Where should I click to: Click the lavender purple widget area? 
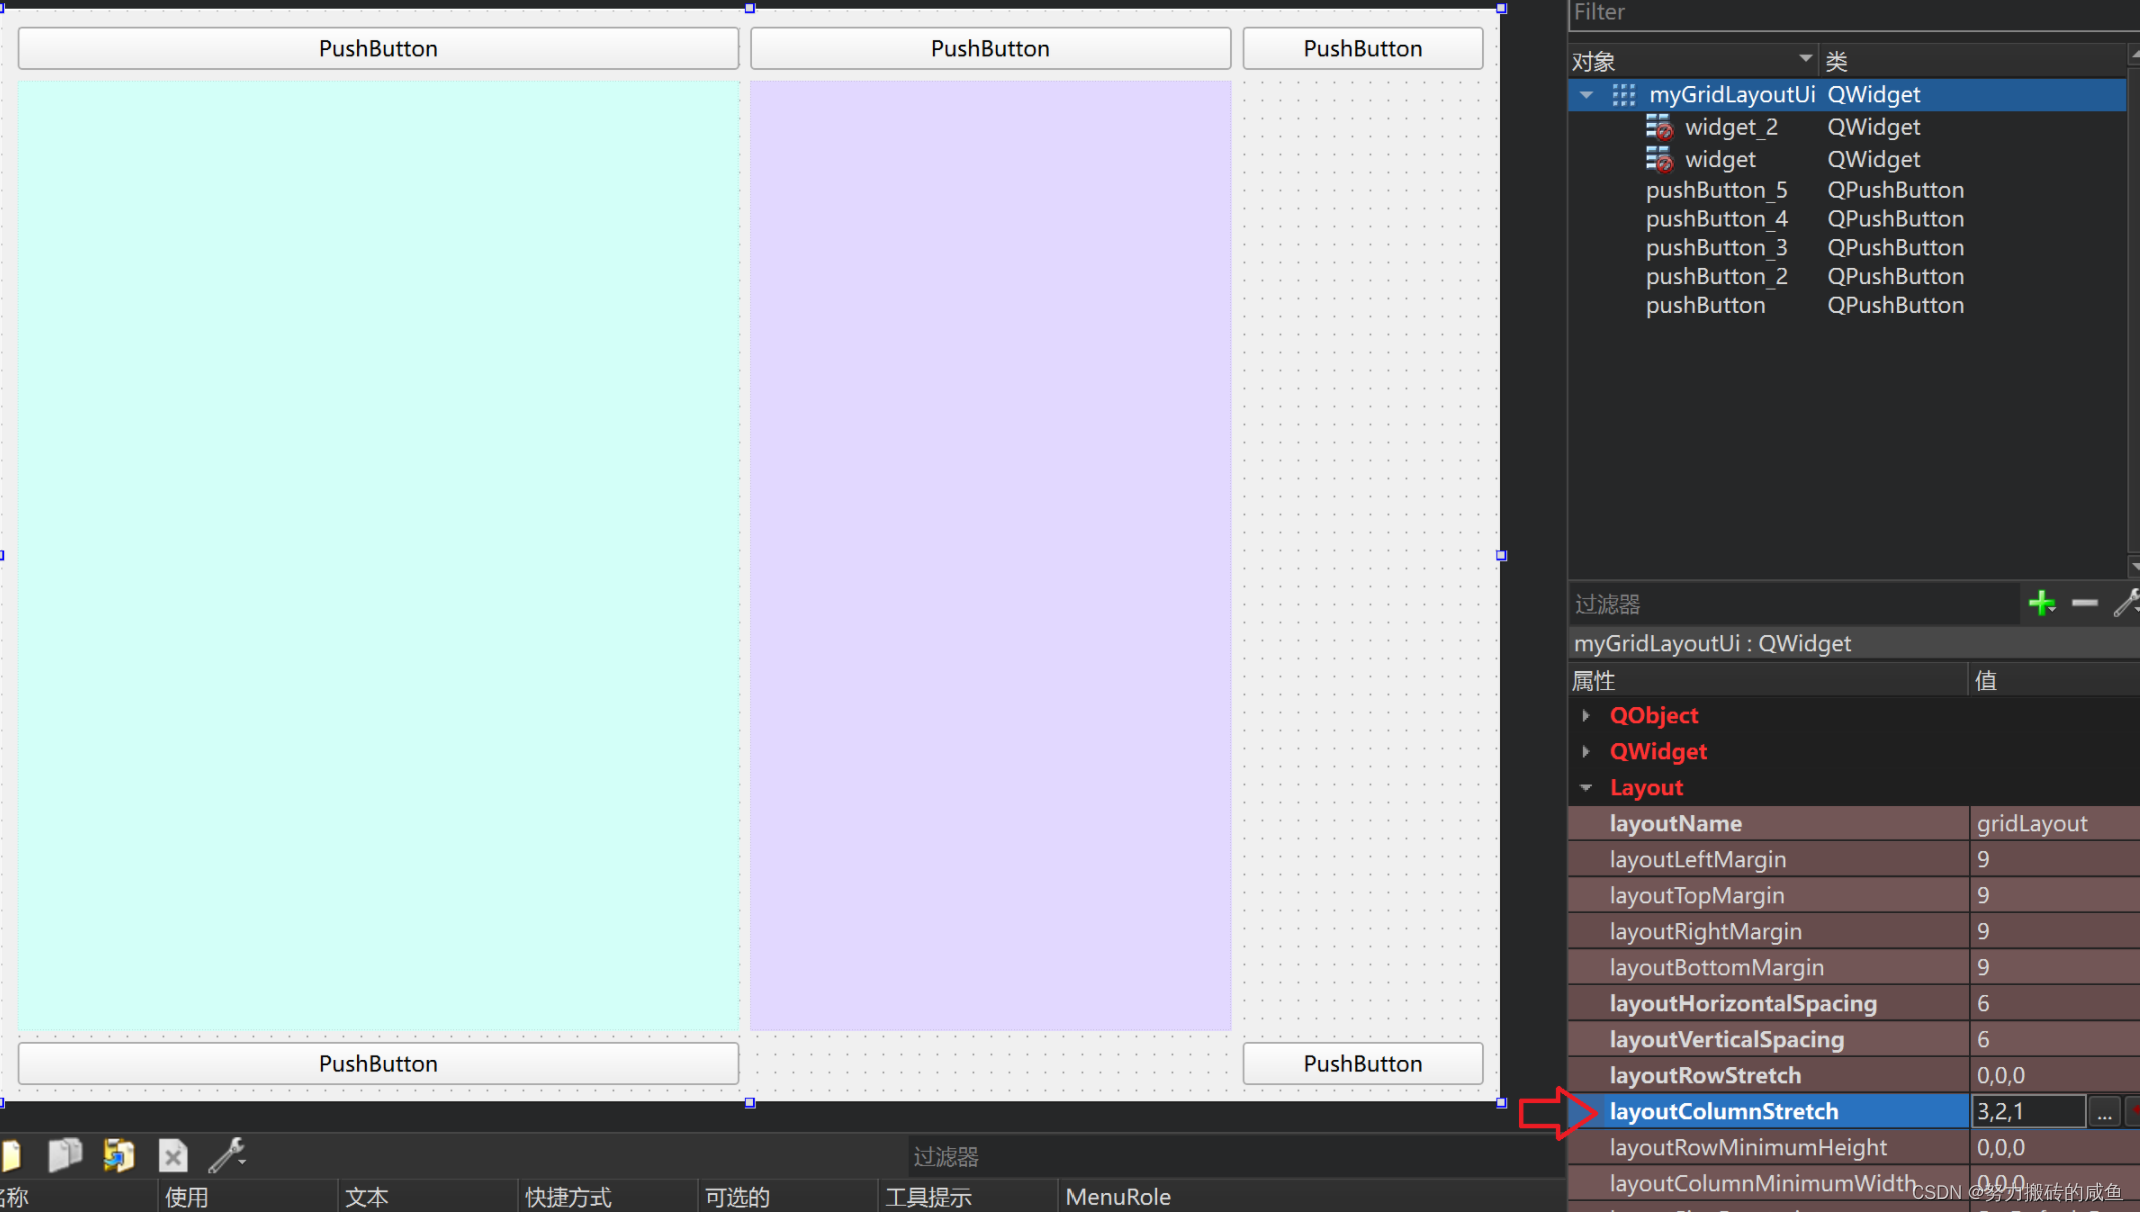point(990,555)
